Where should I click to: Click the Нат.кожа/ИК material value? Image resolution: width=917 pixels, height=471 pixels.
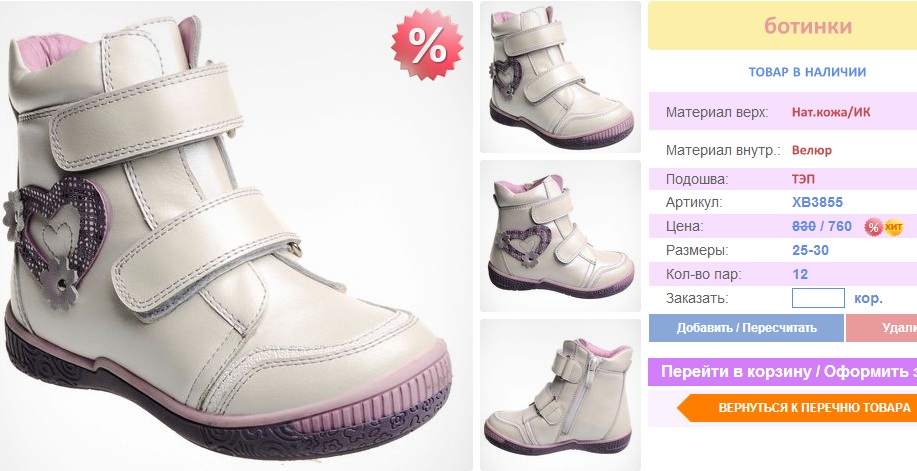click(830, 112)
